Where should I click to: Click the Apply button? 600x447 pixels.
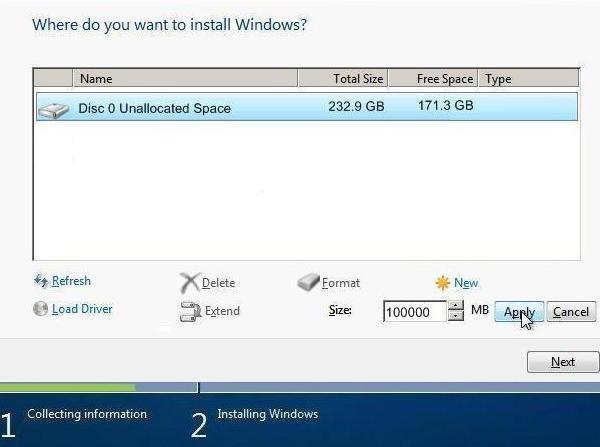pos(519,312)
